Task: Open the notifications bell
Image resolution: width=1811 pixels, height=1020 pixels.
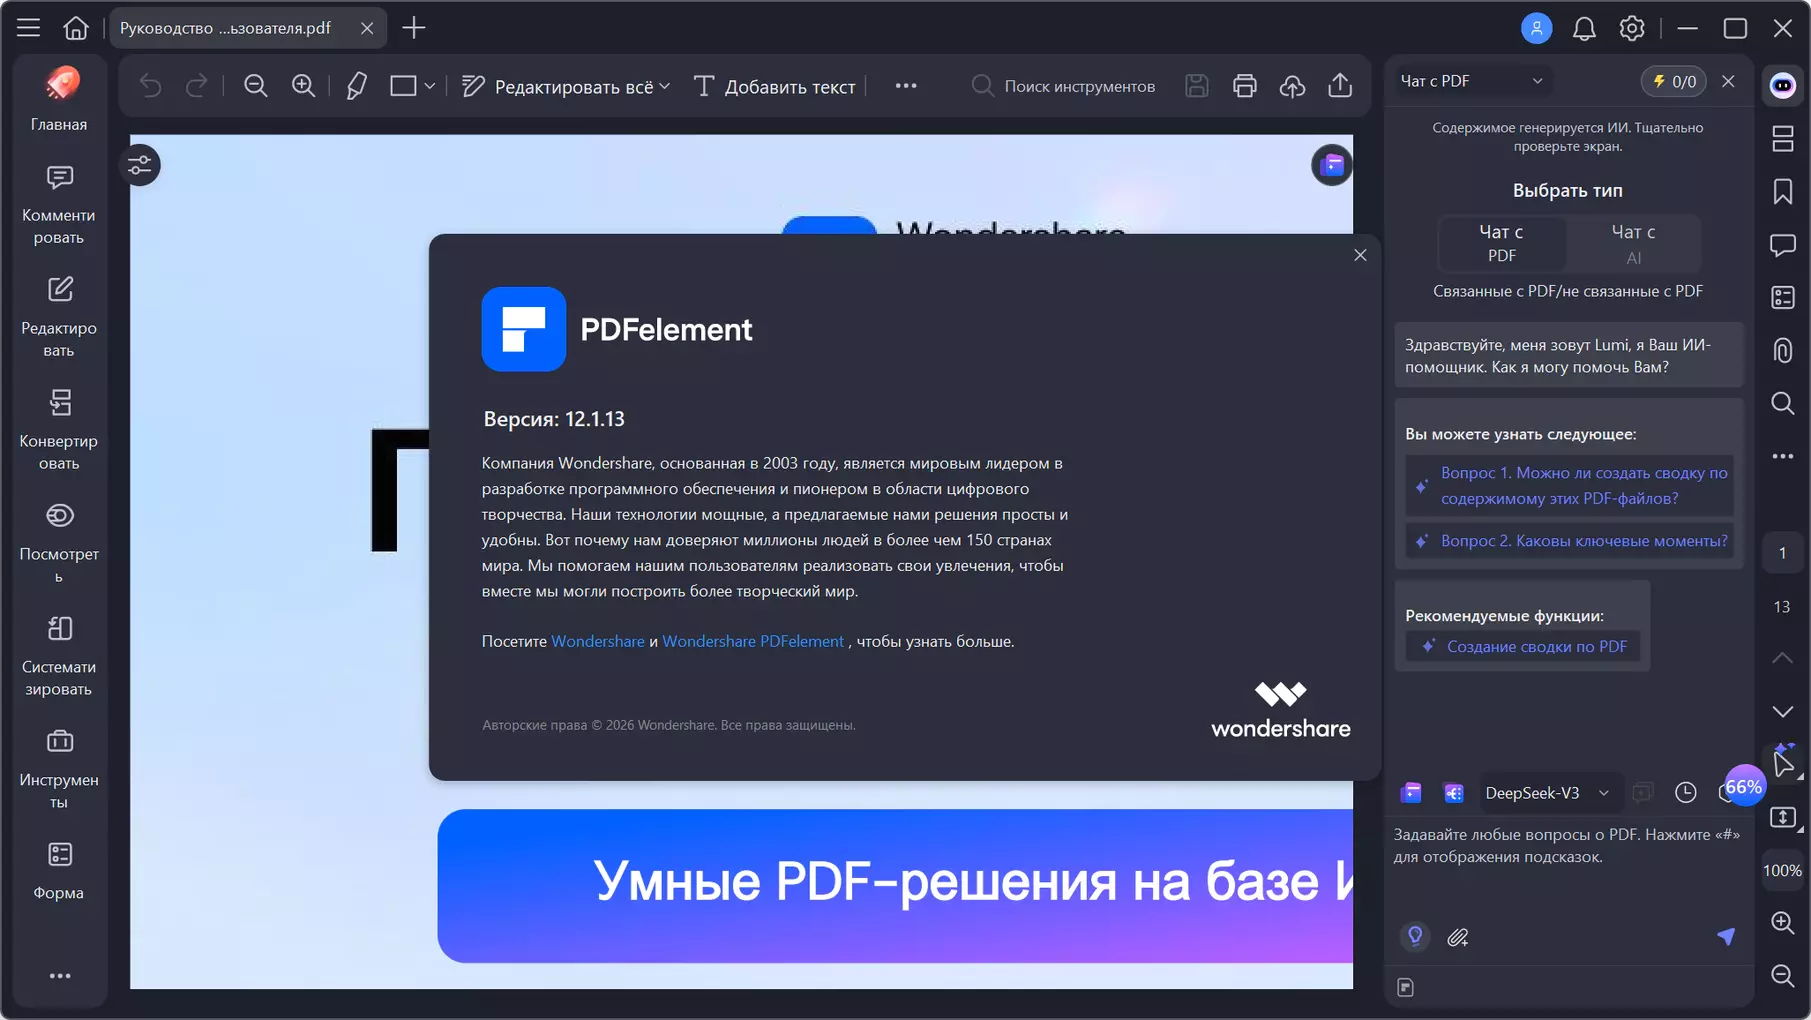Action: click(1584, 28)
